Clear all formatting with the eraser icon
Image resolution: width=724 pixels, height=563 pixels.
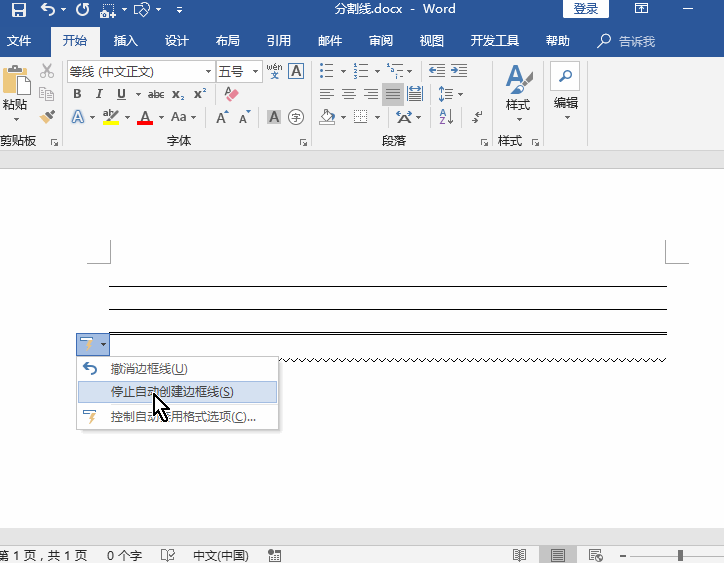(231, 94)
